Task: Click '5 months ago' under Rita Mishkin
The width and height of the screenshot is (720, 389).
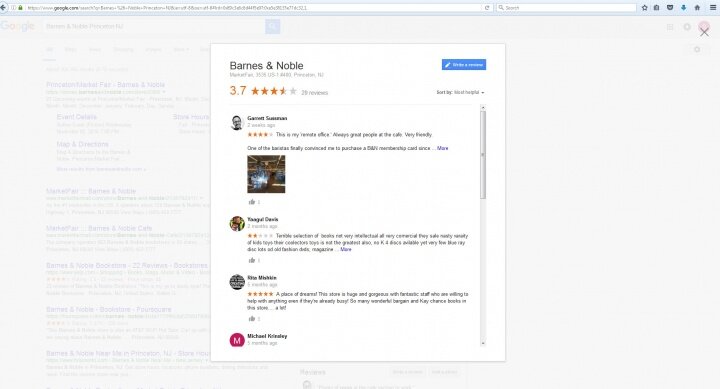Action: [262, 285]
